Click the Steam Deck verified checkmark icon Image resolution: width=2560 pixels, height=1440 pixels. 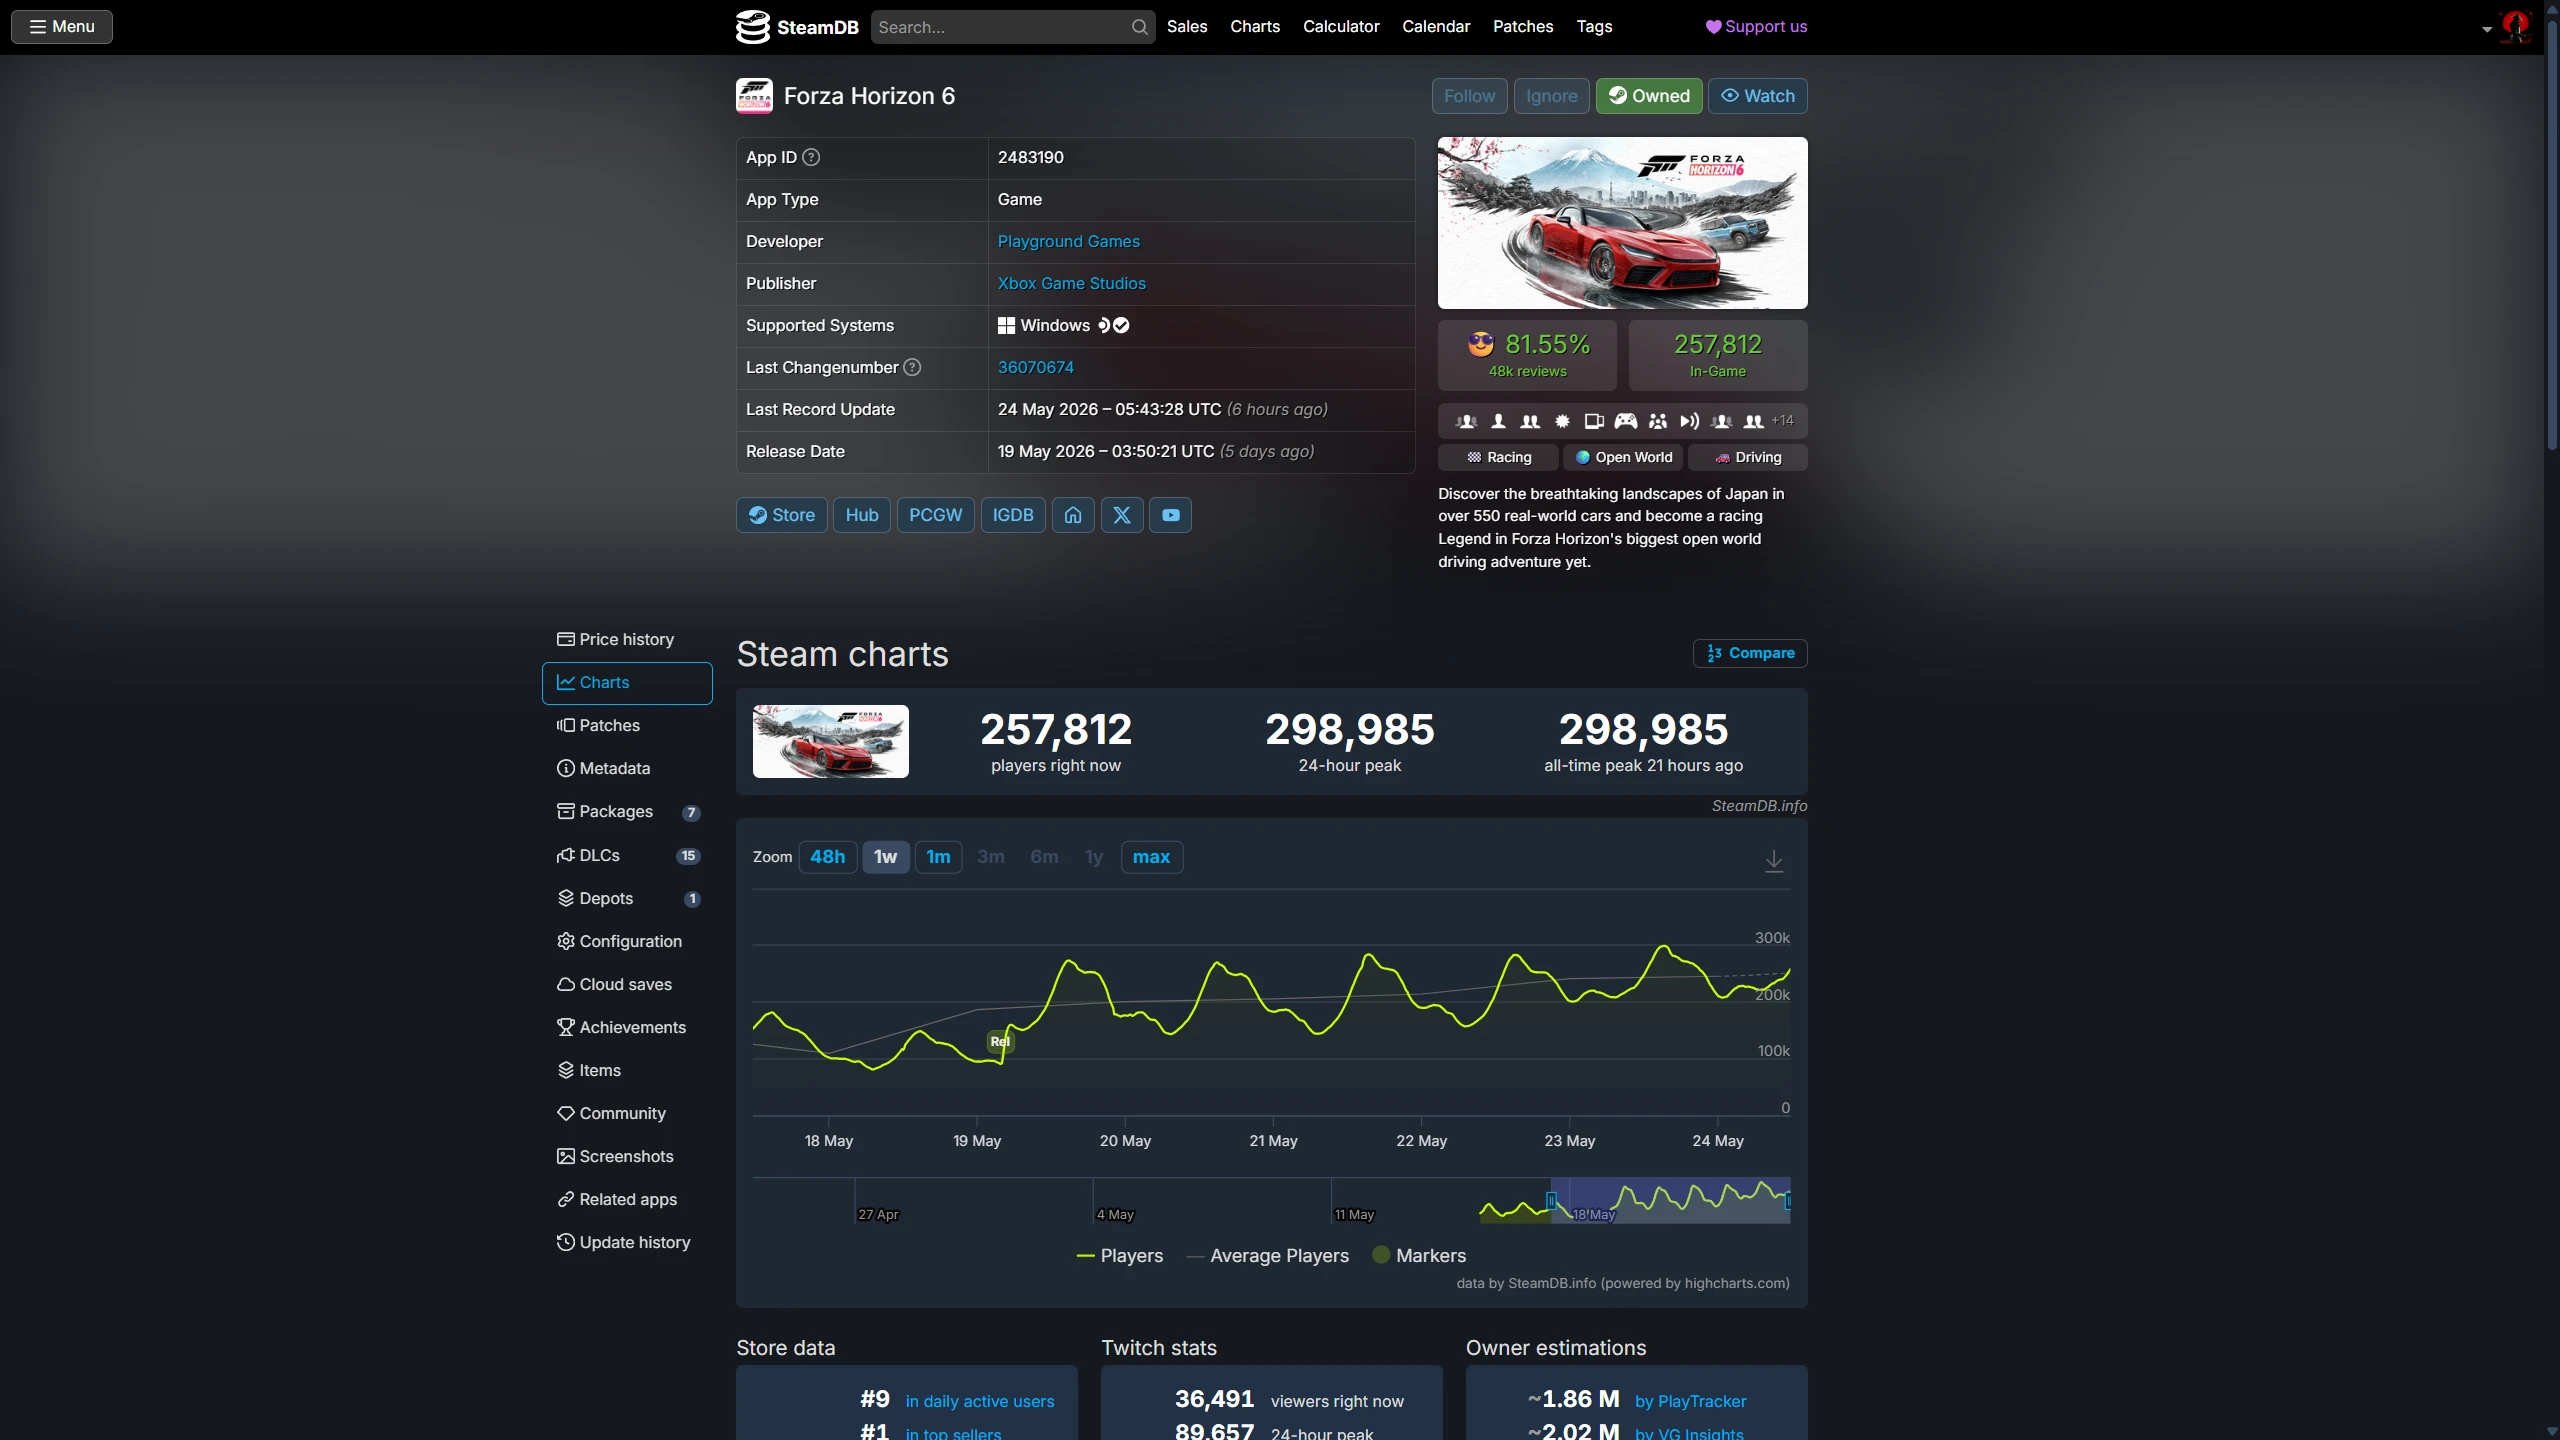1122,325
